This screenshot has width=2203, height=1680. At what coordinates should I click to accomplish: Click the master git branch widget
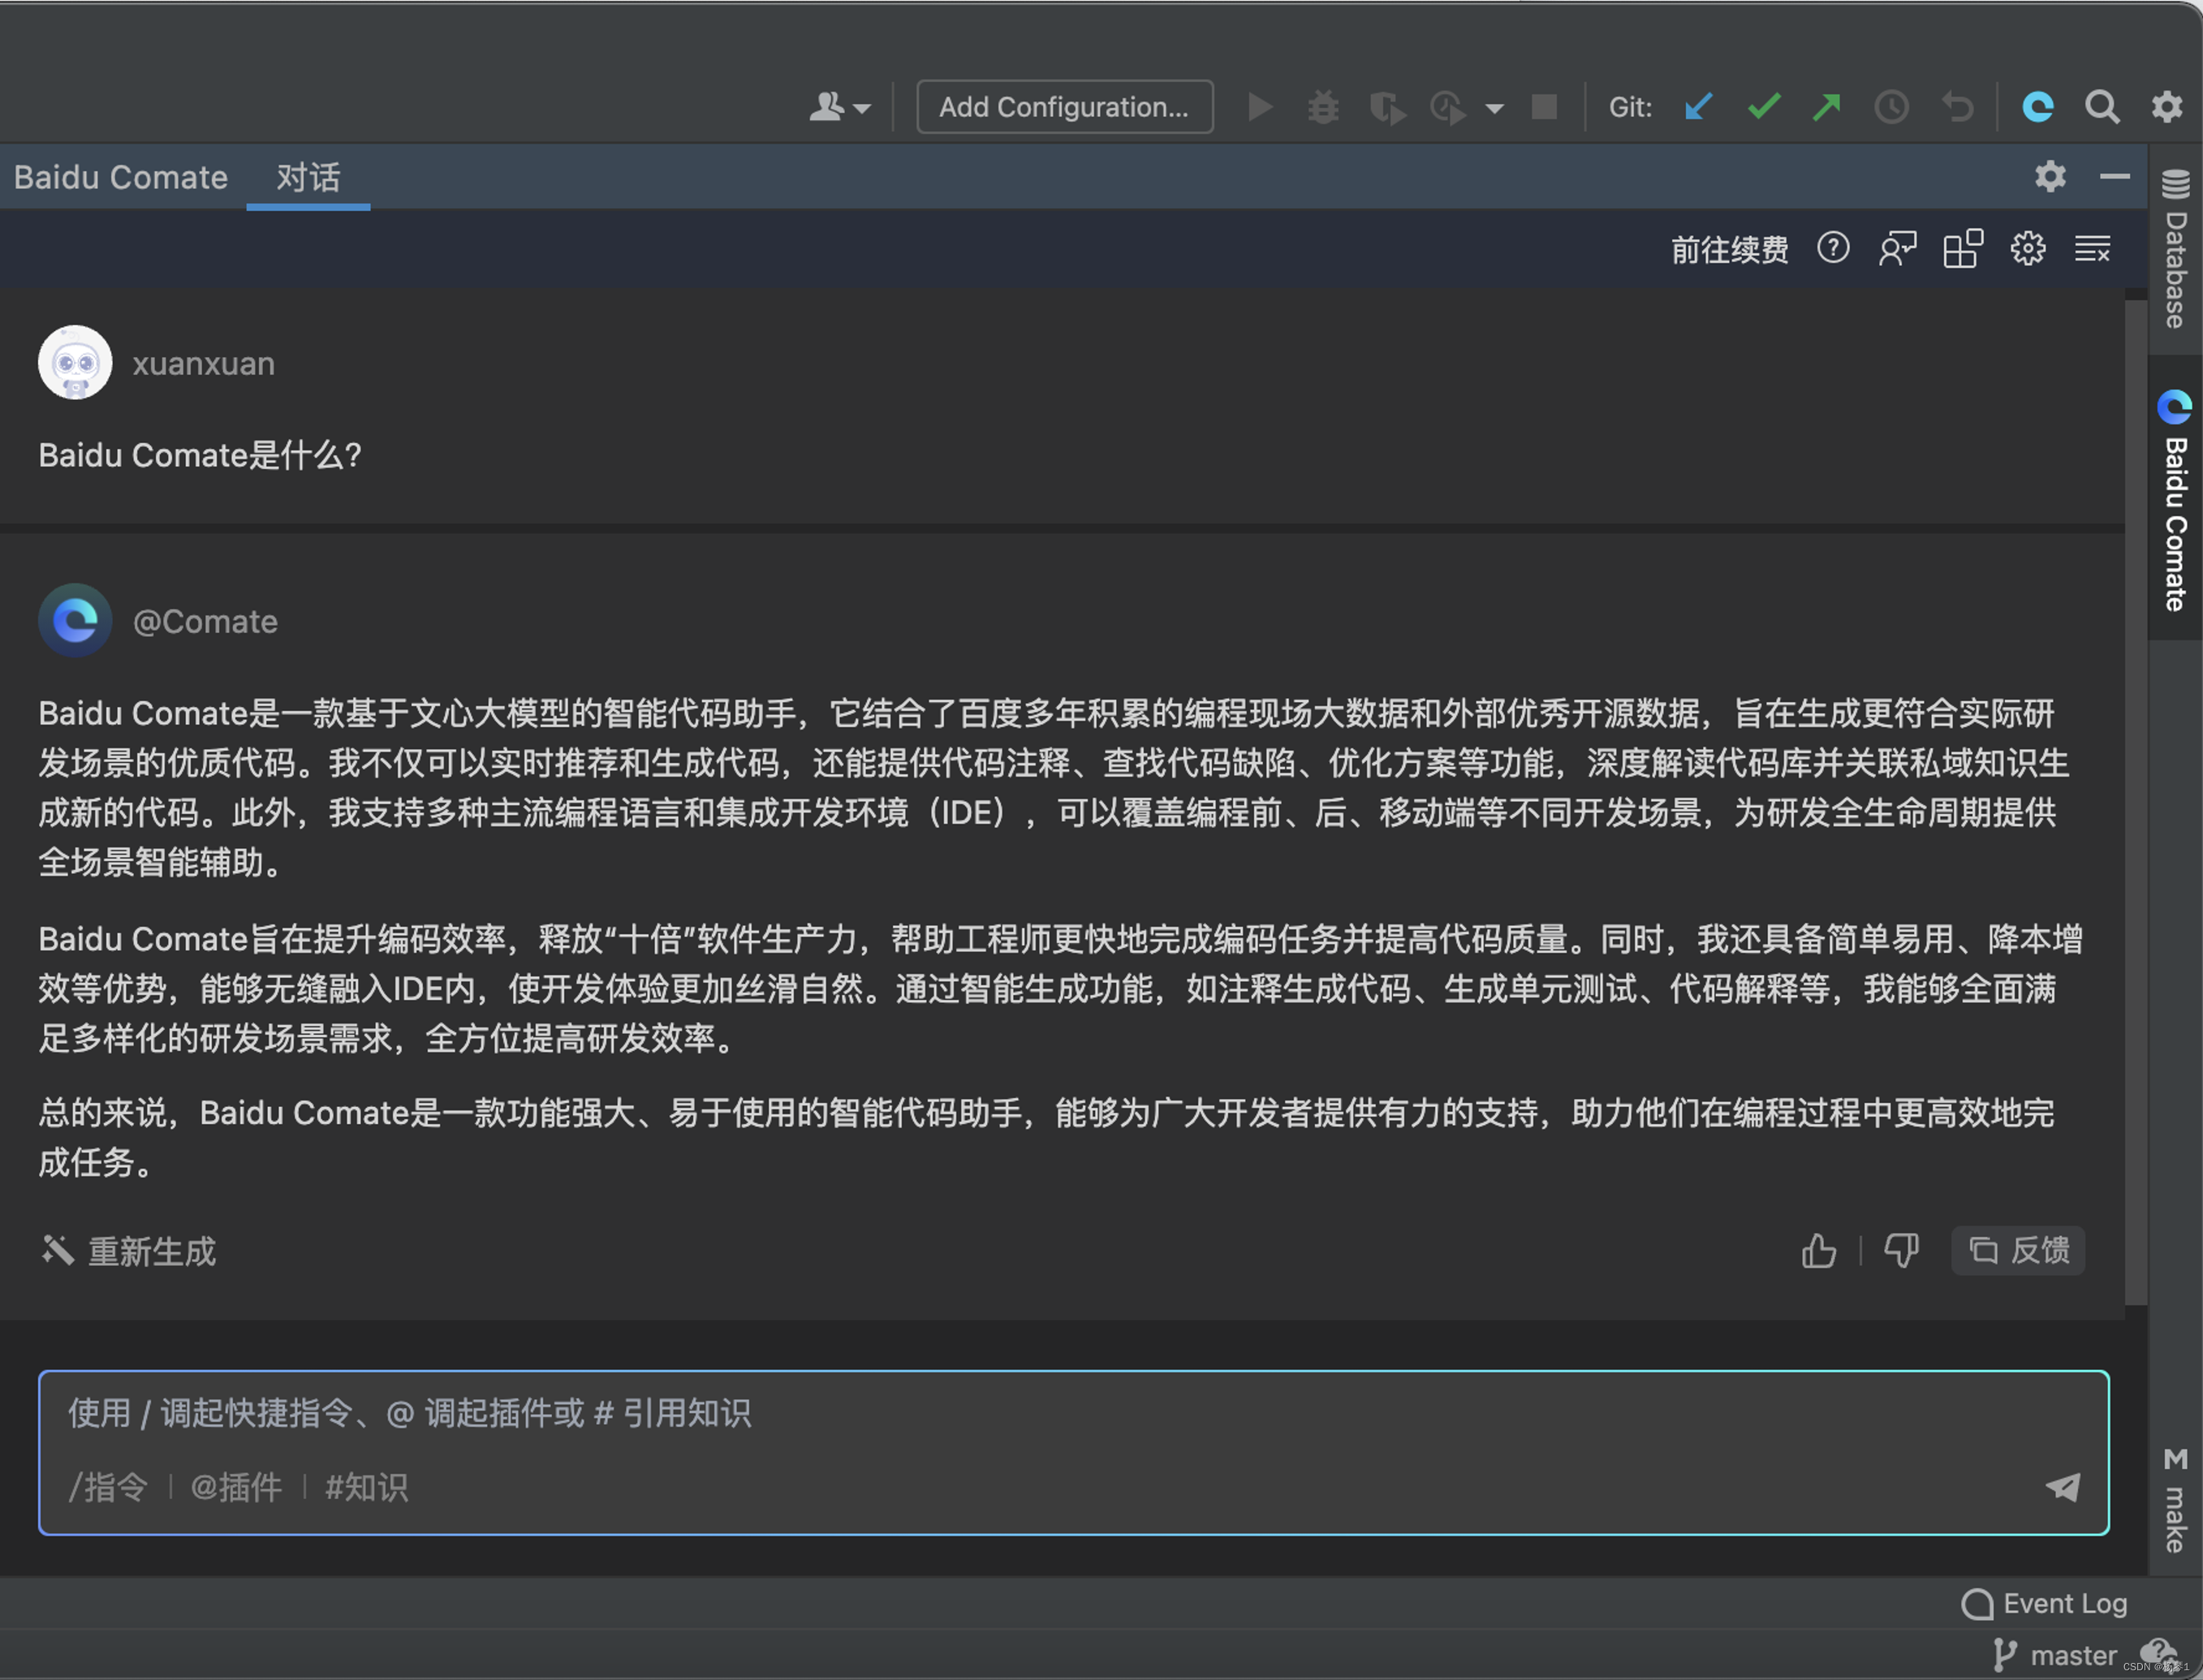(x=2056, y=1655)
